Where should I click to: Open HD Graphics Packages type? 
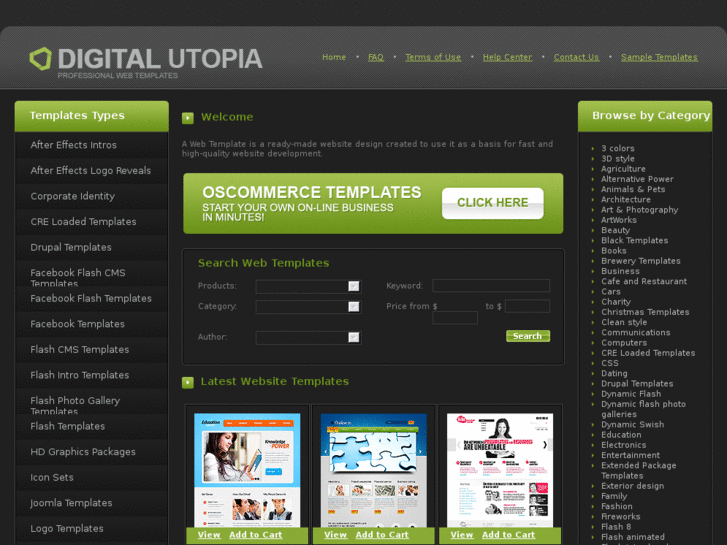click(x=83, y=451)
